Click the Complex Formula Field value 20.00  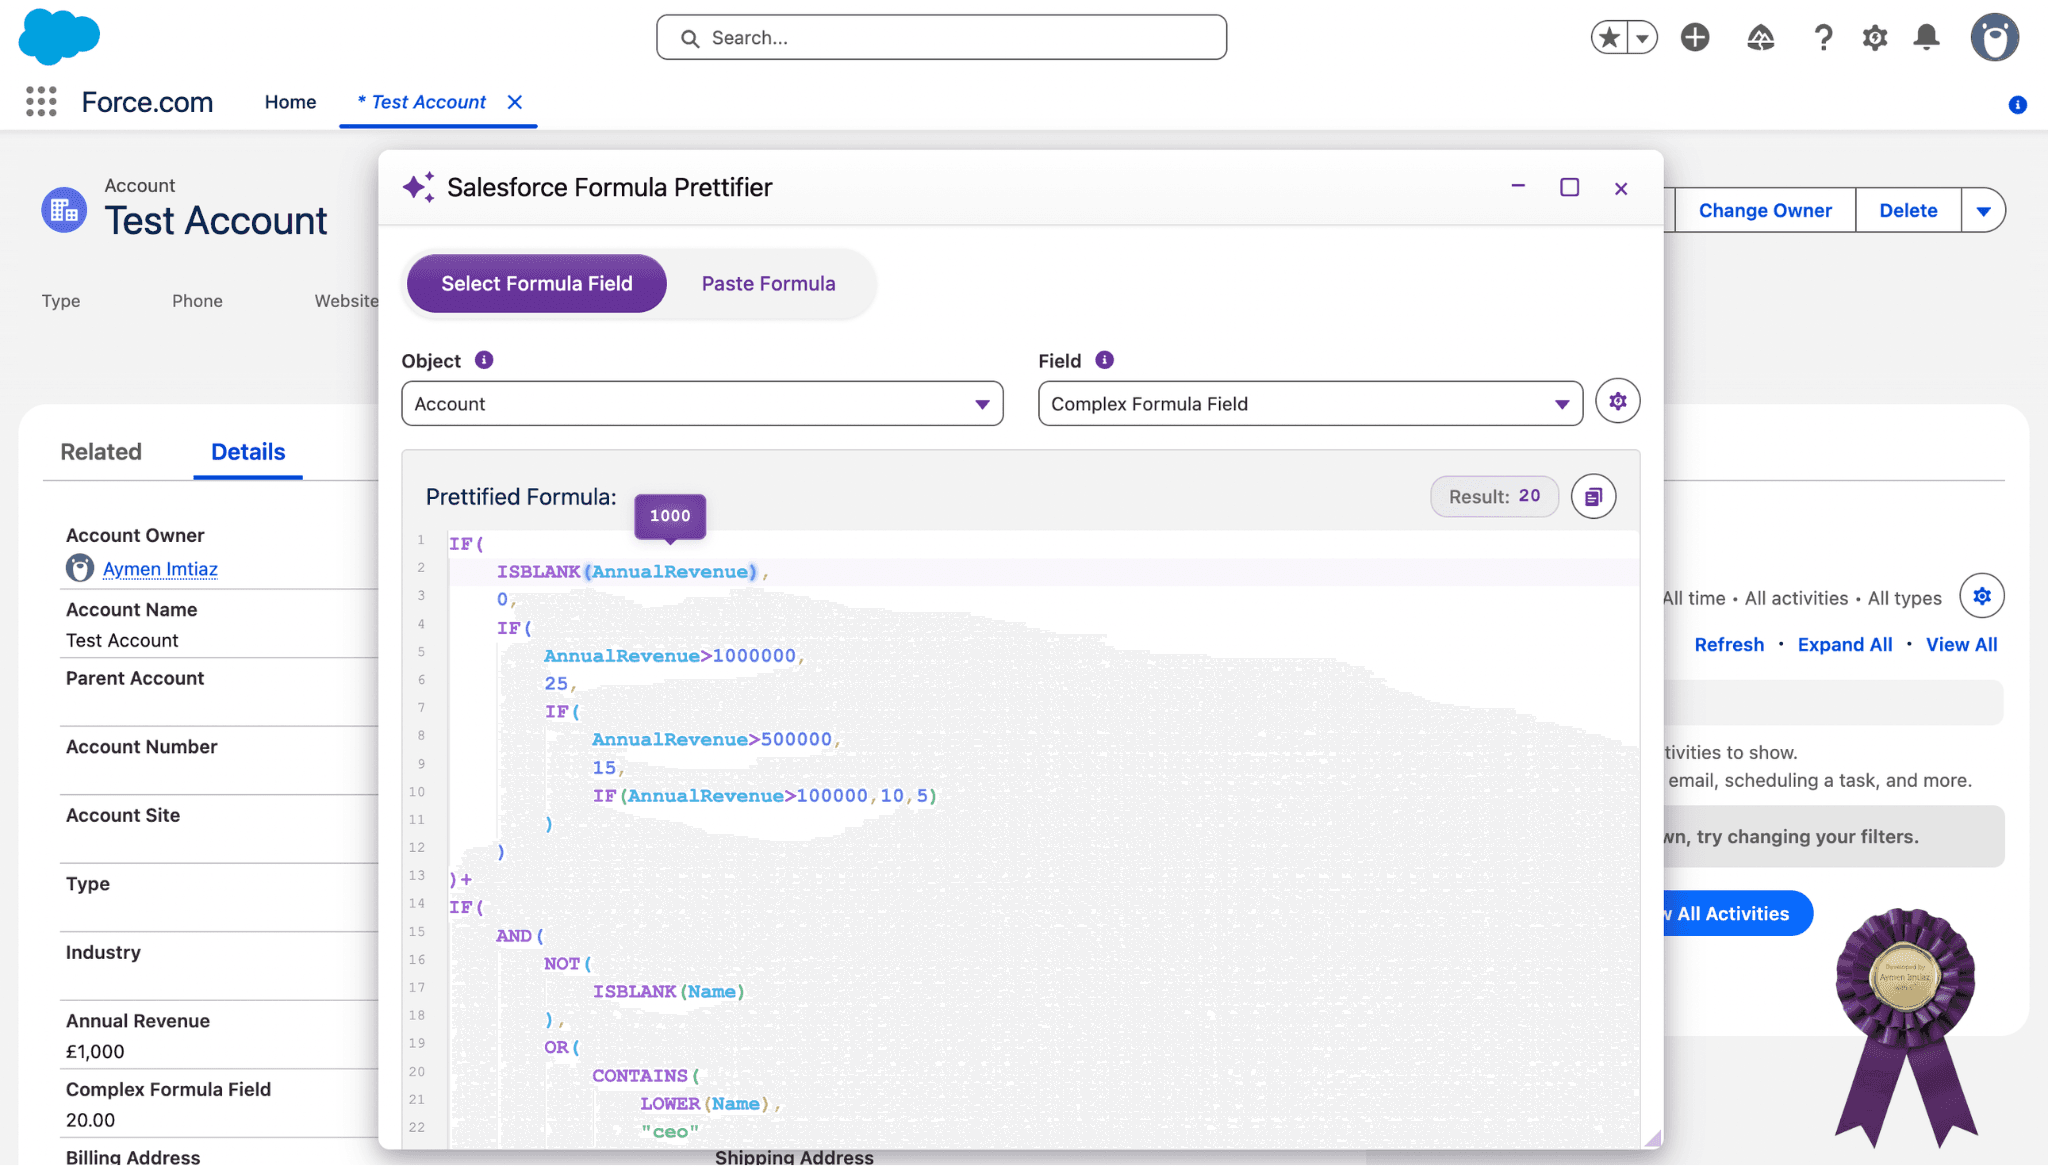point(90,1121)
